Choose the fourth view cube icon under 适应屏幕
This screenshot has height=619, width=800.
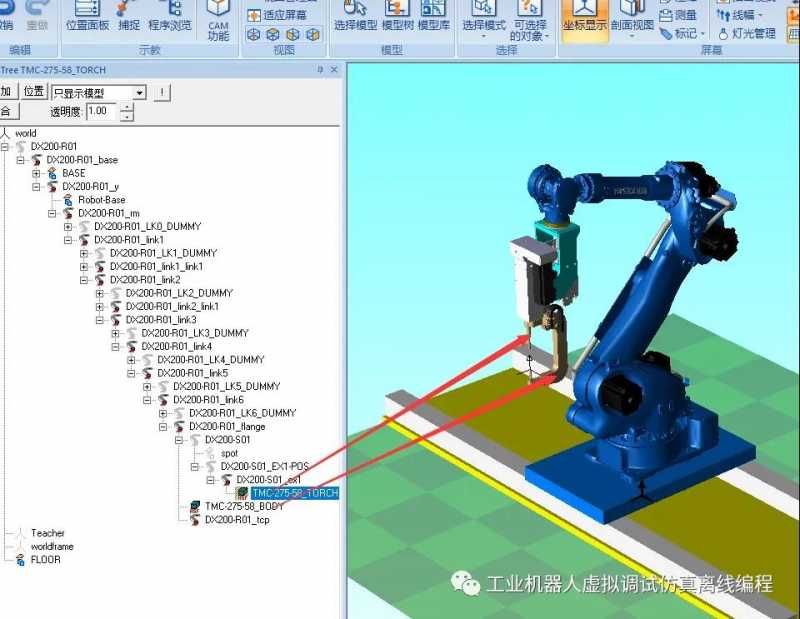(313, 35)
